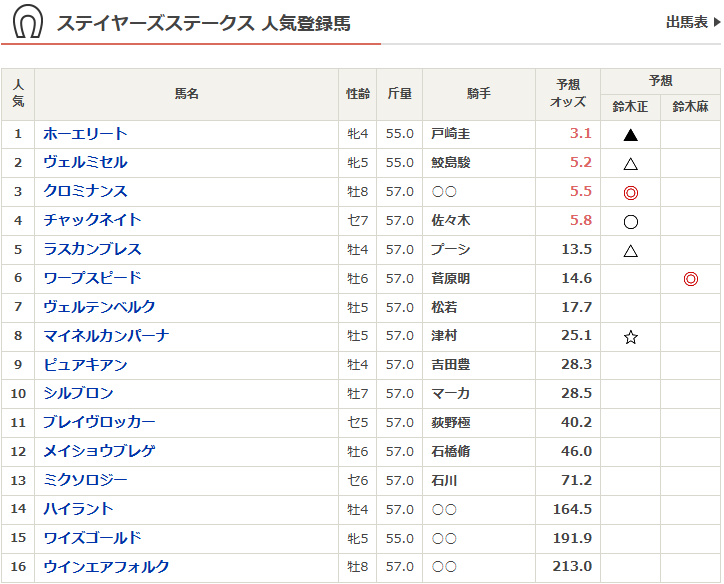
Task: Click the white triangle mark for ラスカンブレス
Action: click(630, 250)
